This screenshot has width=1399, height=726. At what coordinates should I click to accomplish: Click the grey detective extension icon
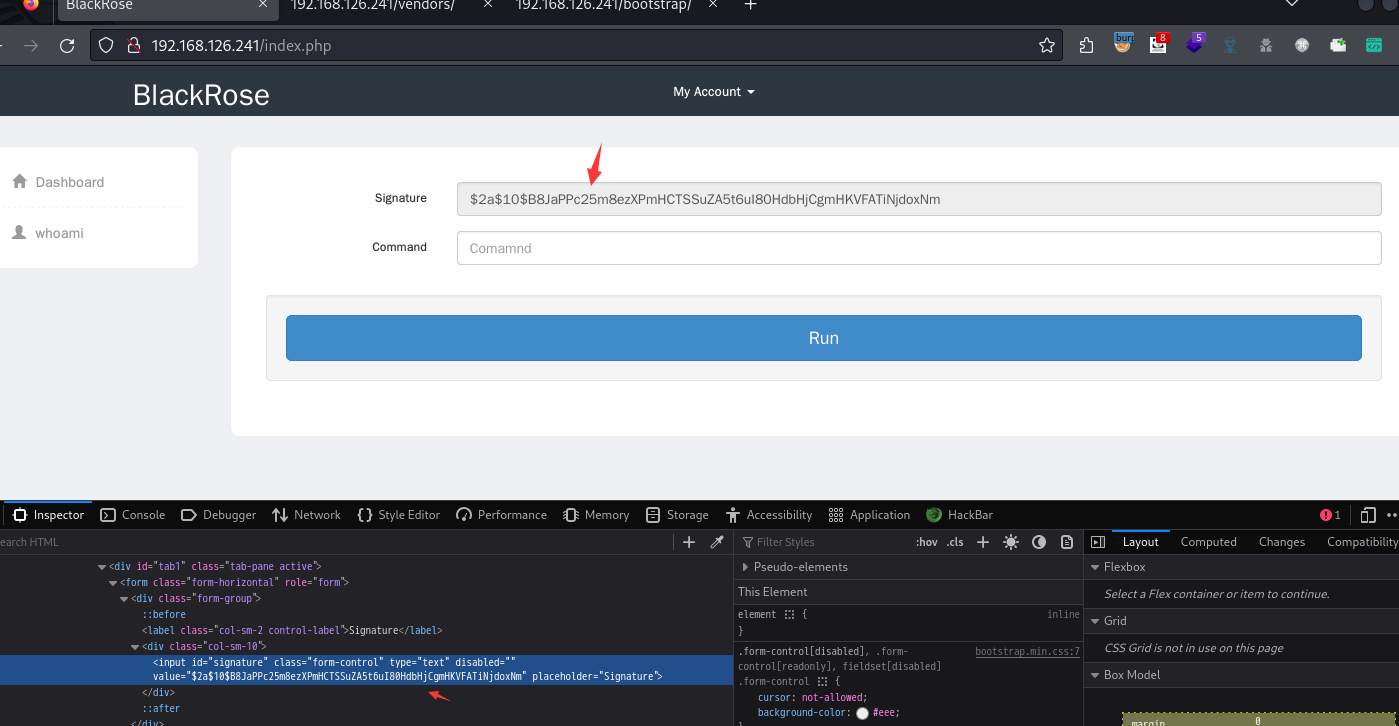pos(1266,45)
